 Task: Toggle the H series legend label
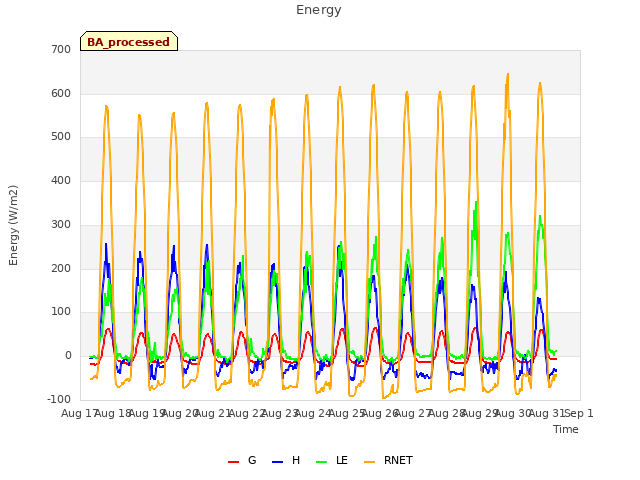(296, 460)
